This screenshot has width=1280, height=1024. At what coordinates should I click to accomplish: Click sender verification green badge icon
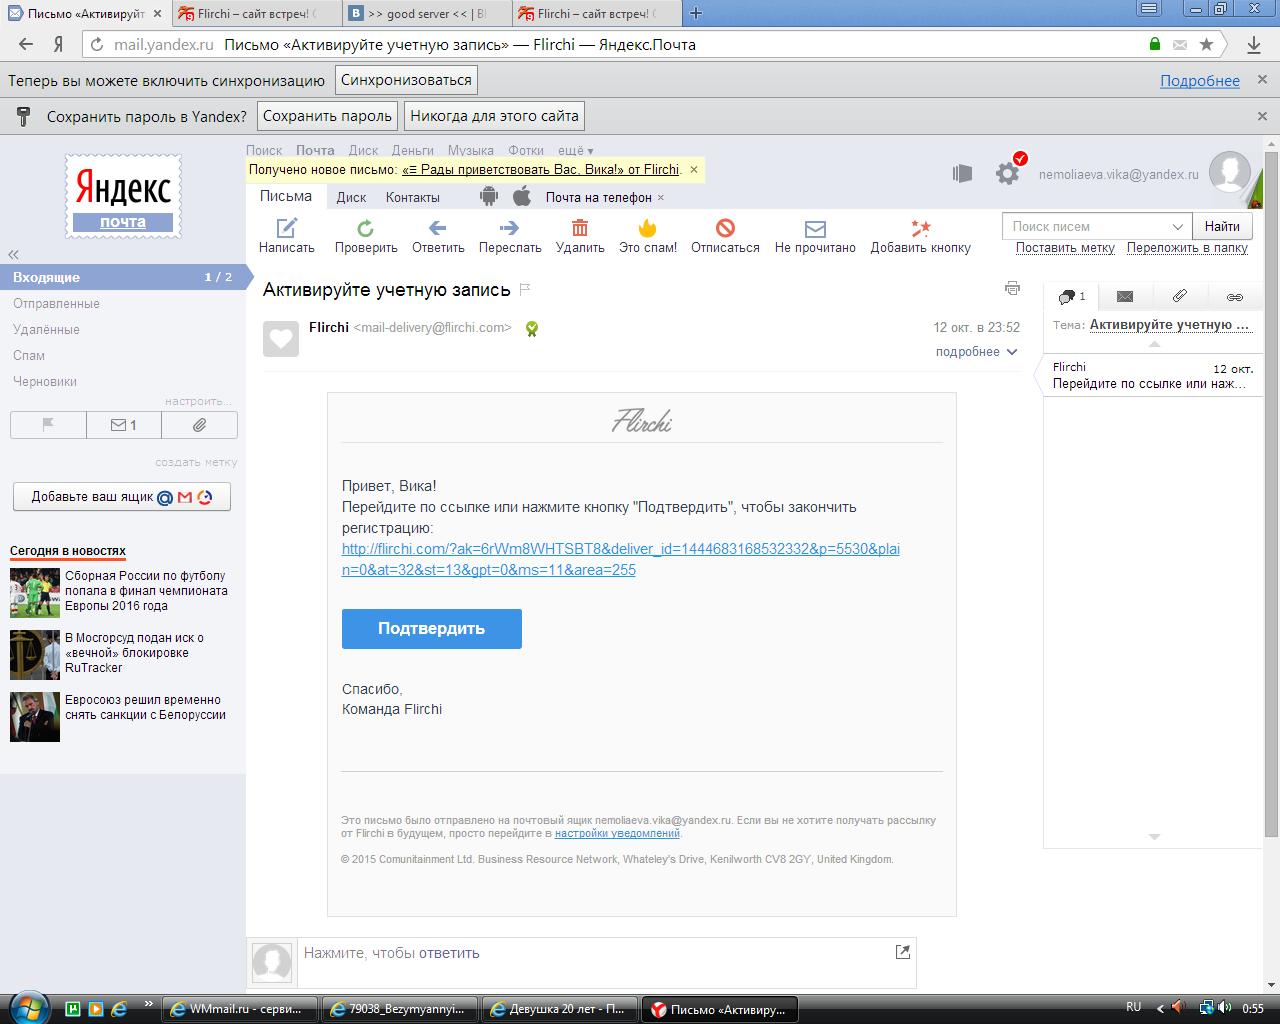coord(532,328)
